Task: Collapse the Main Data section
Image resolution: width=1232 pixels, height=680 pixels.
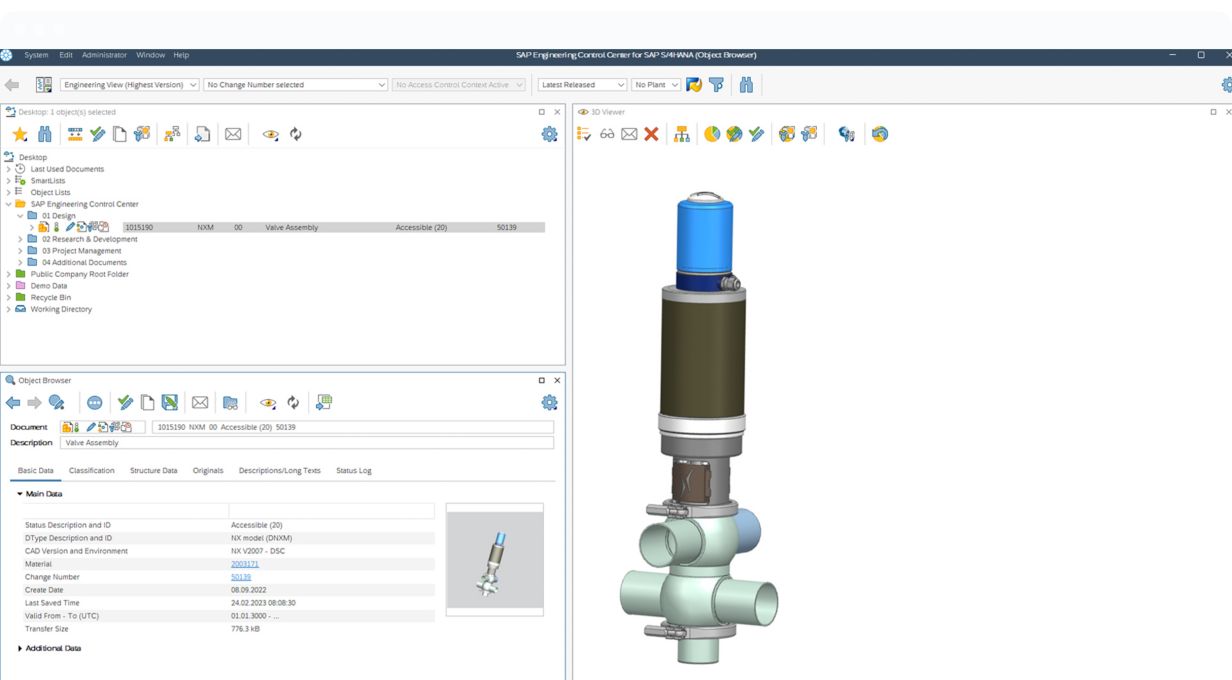Action: coord(20,494)
